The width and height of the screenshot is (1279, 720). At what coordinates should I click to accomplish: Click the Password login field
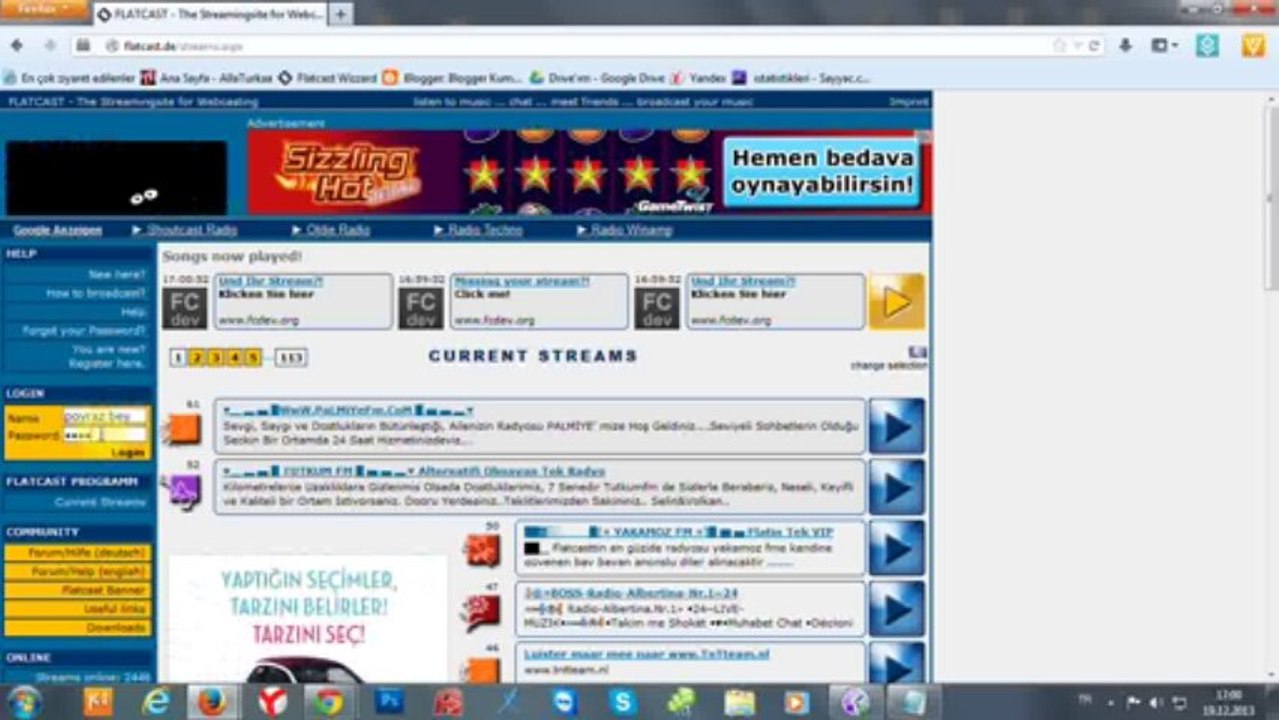[104, 435]
